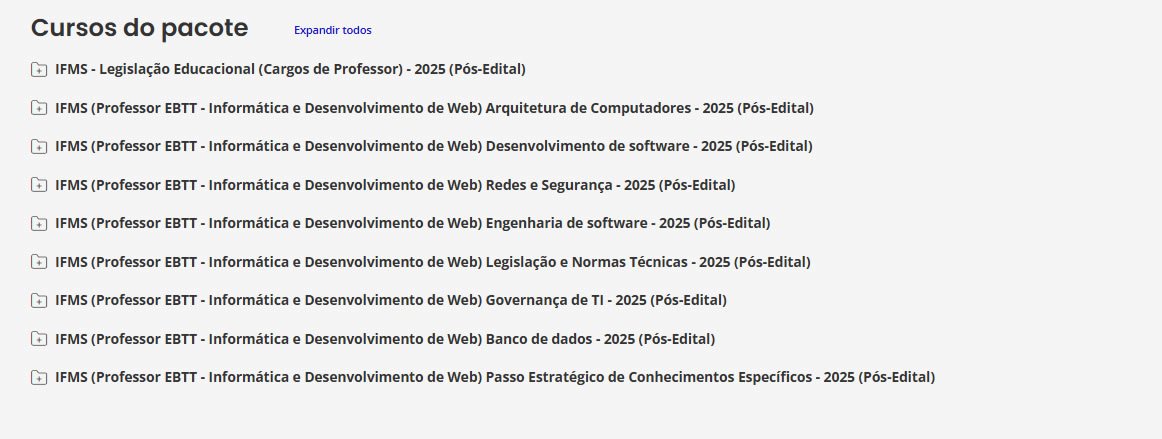This screenshot has height=439, width=1162.
Task: Click the 'Expandir todos' link
Action: click(x=332, y=30)
